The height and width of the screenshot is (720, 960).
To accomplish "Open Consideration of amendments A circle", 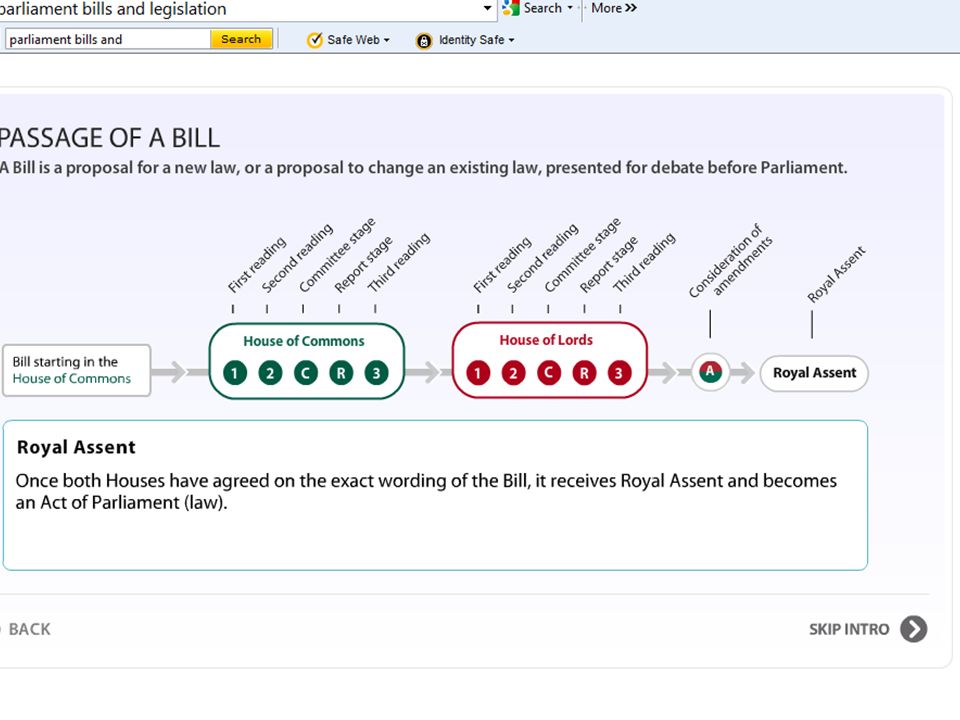I will (710, 372).
